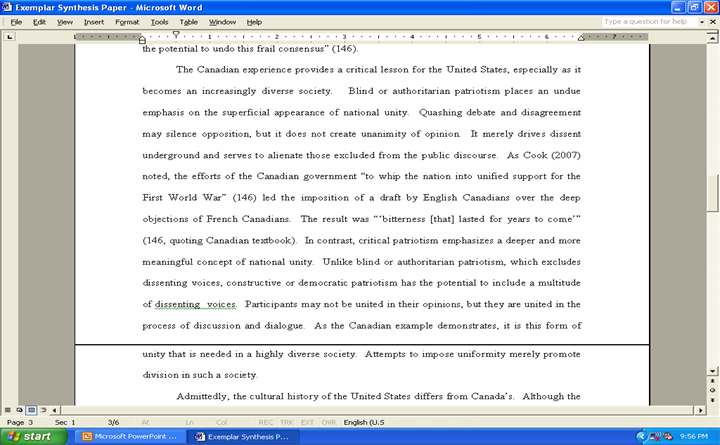720x445 pixels.
Task: Click Exemplar Synthesis Paper taskbar button
Action: click(244, 436)
